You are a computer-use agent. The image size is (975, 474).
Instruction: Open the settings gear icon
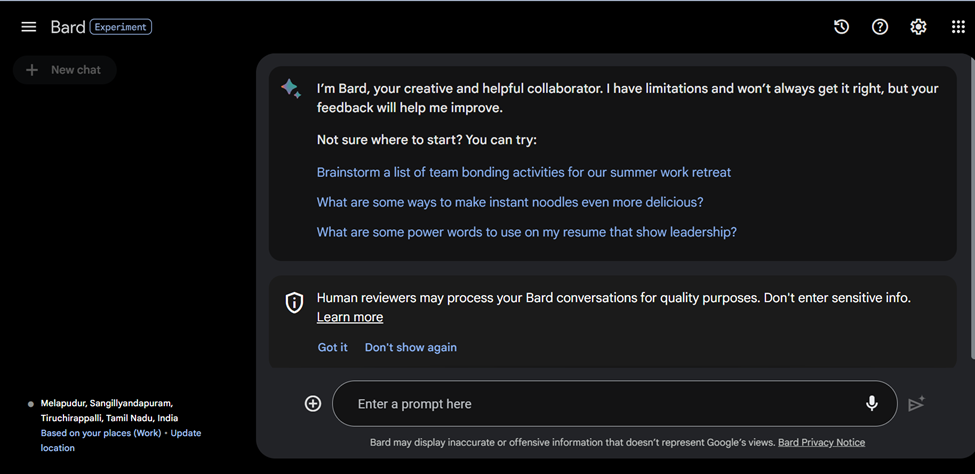918,27
